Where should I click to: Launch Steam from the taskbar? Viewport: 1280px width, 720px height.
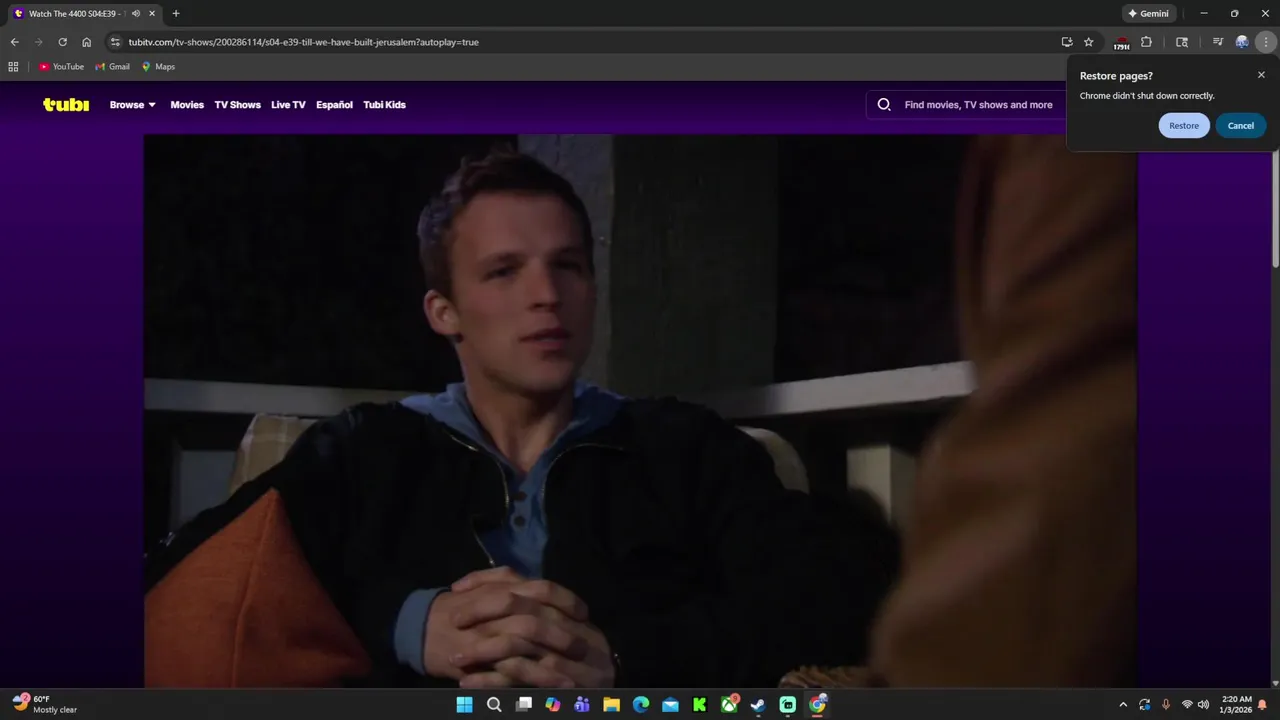(x=758, y=705)
